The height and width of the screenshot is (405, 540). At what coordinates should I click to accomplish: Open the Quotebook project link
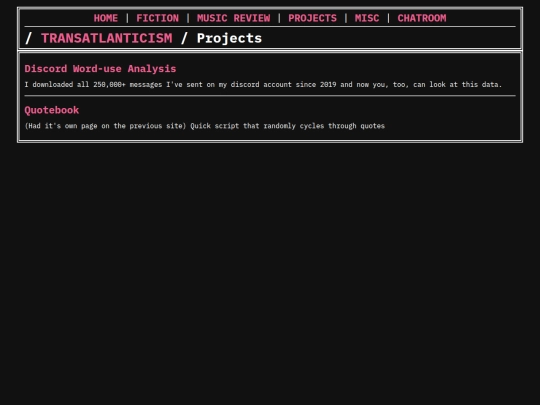(52, 110)
